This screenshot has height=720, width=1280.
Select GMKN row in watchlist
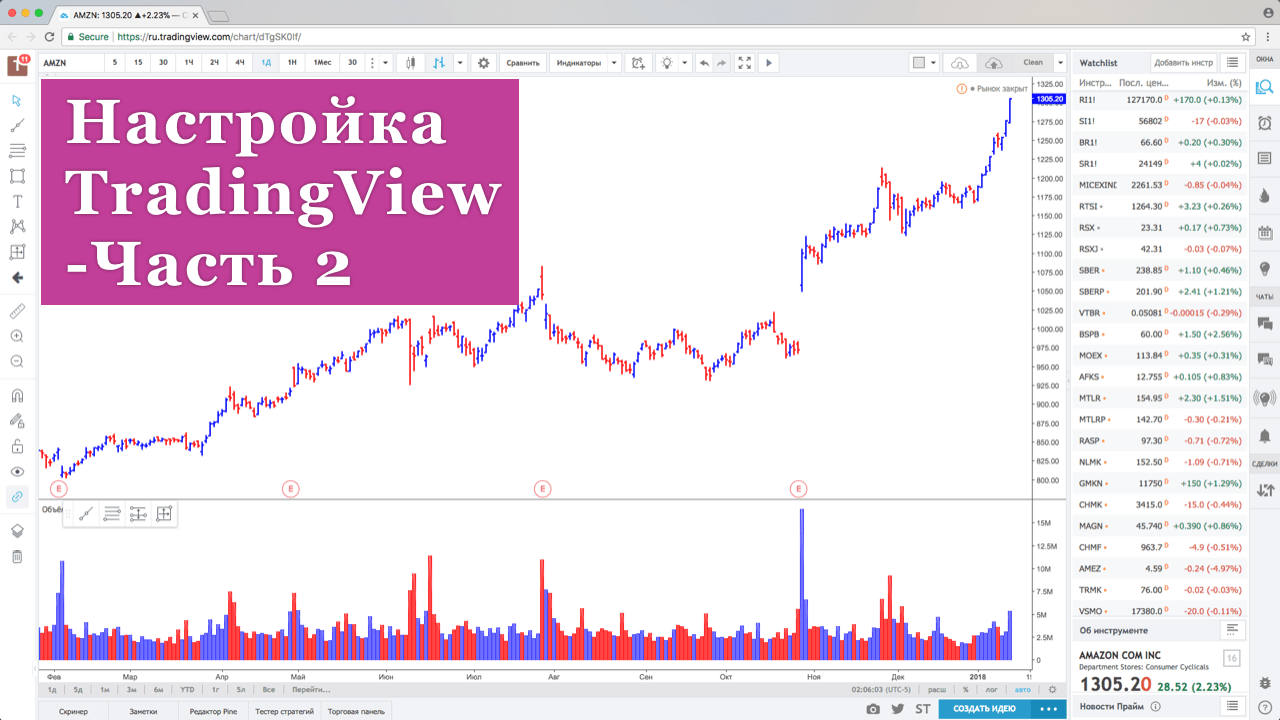click(x=1160, y=483)
